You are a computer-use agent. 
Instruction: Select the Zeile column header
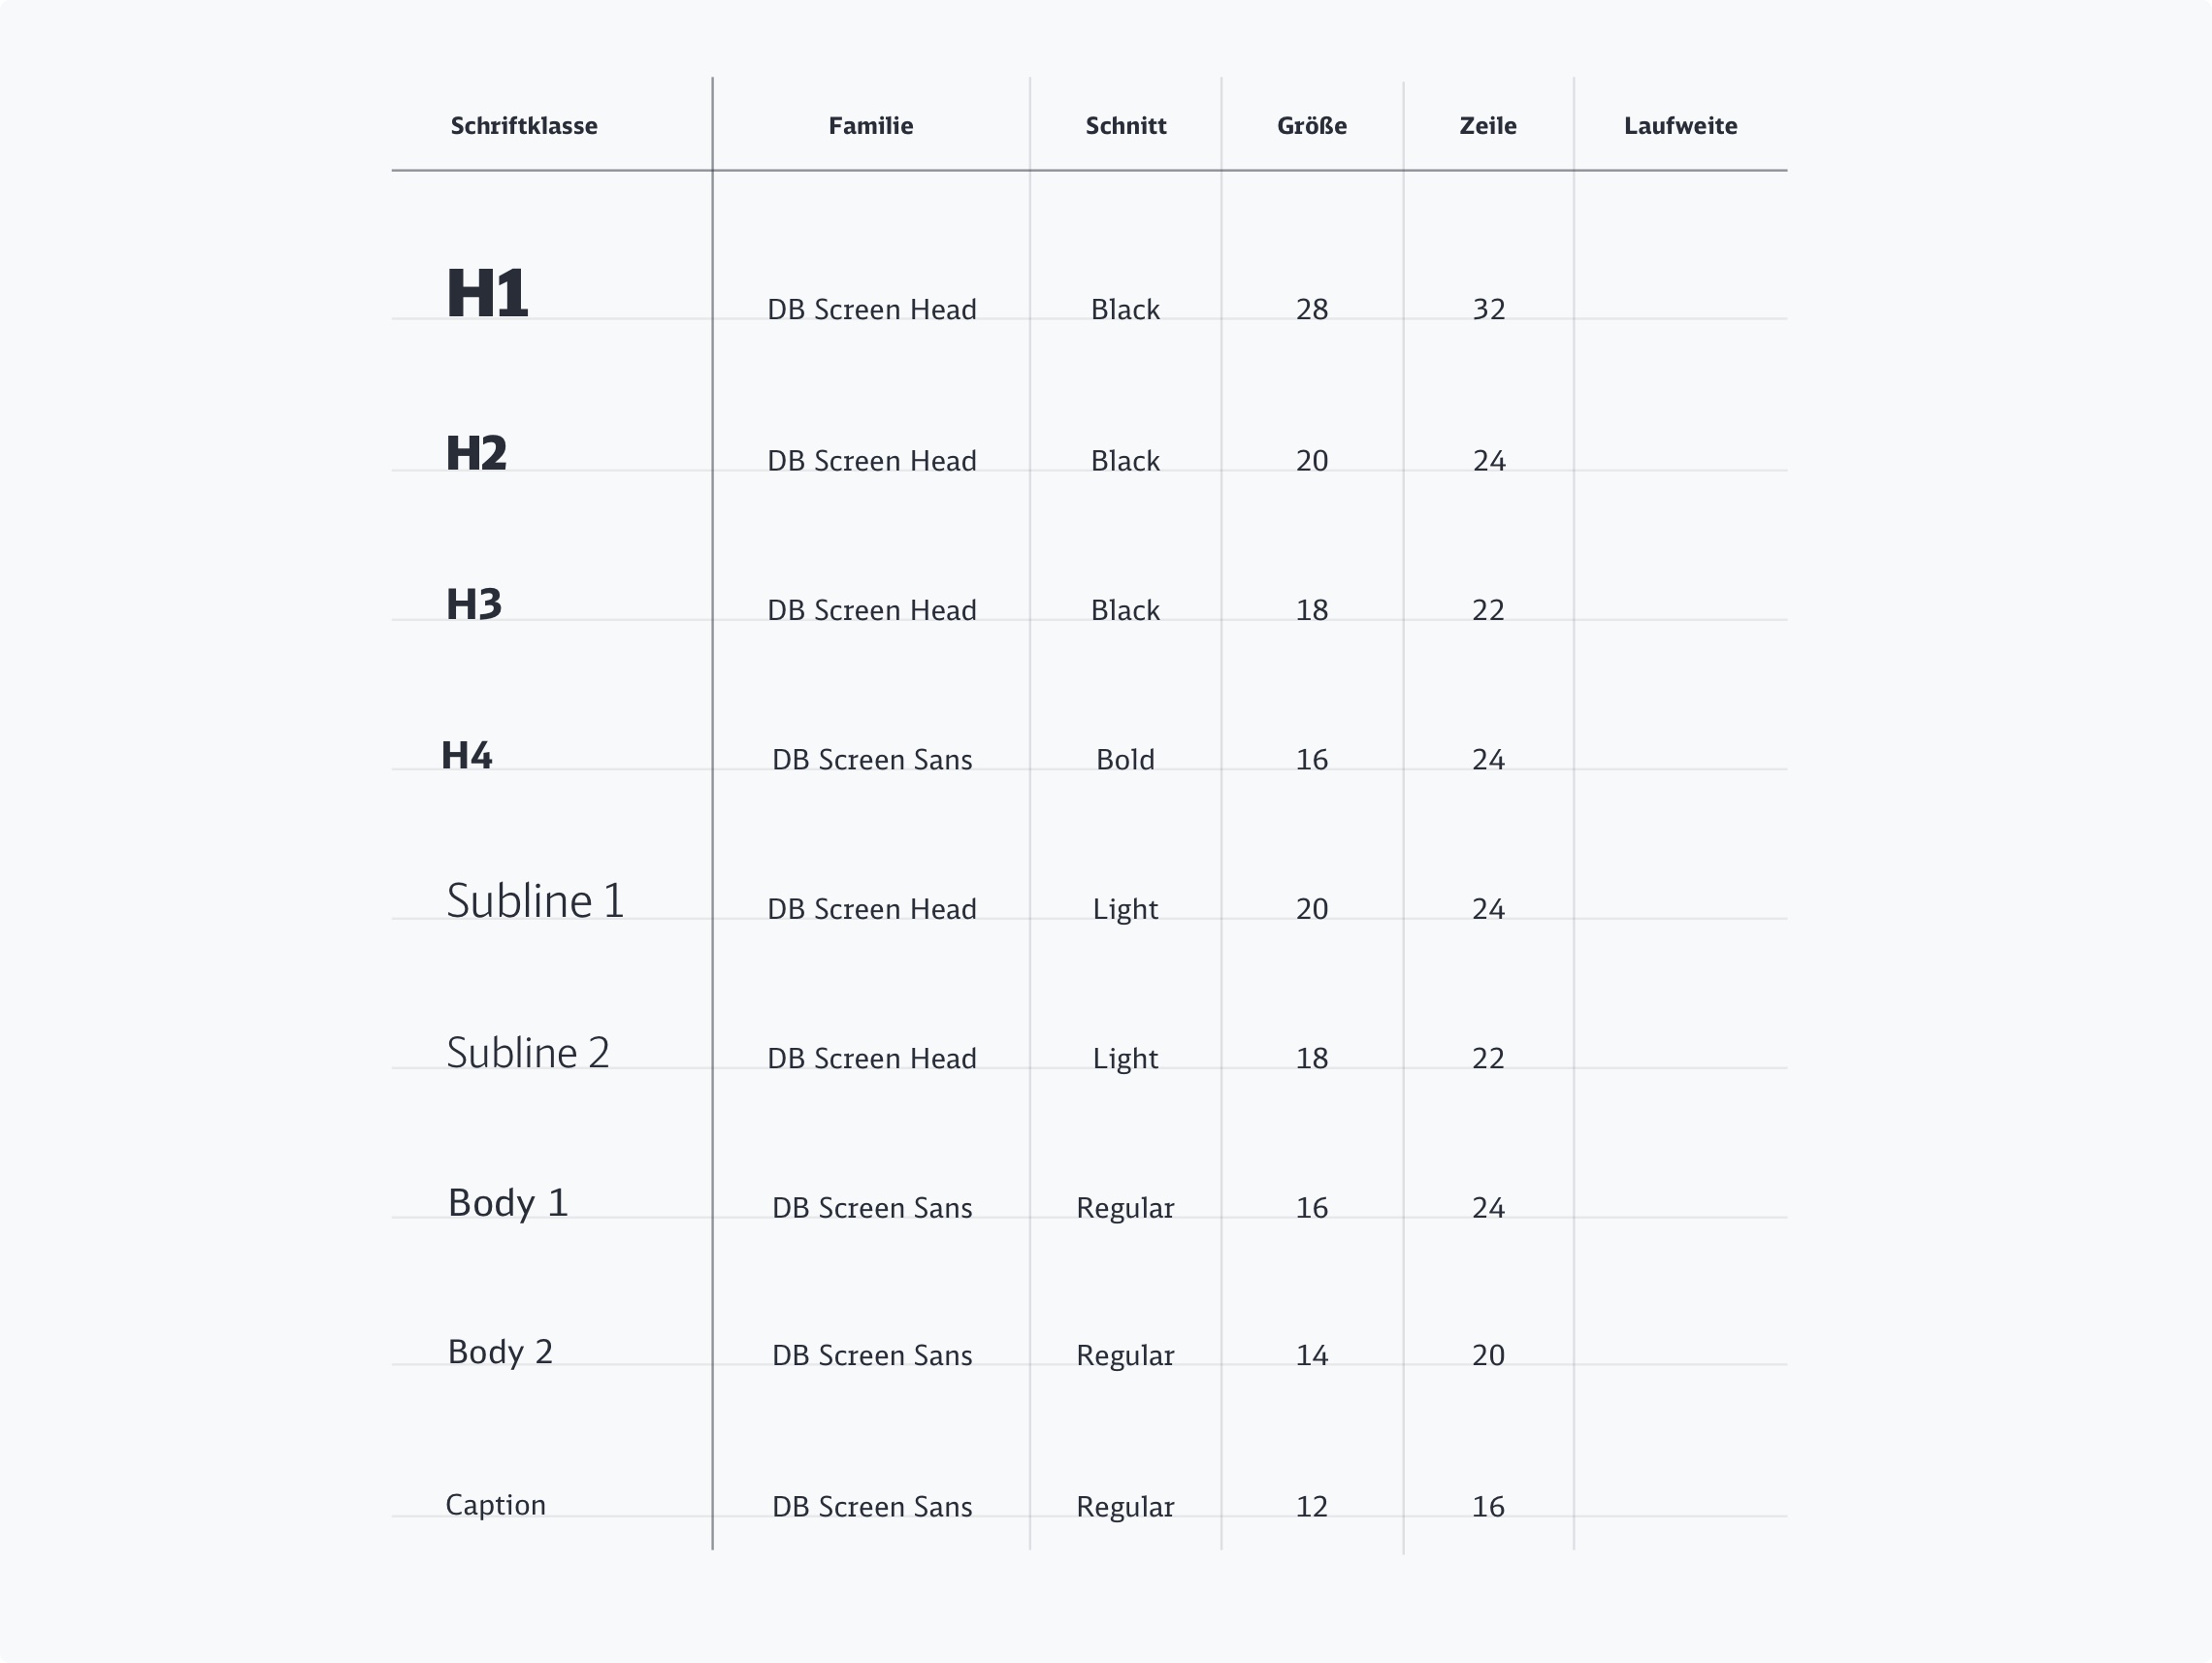[1487, 126]
